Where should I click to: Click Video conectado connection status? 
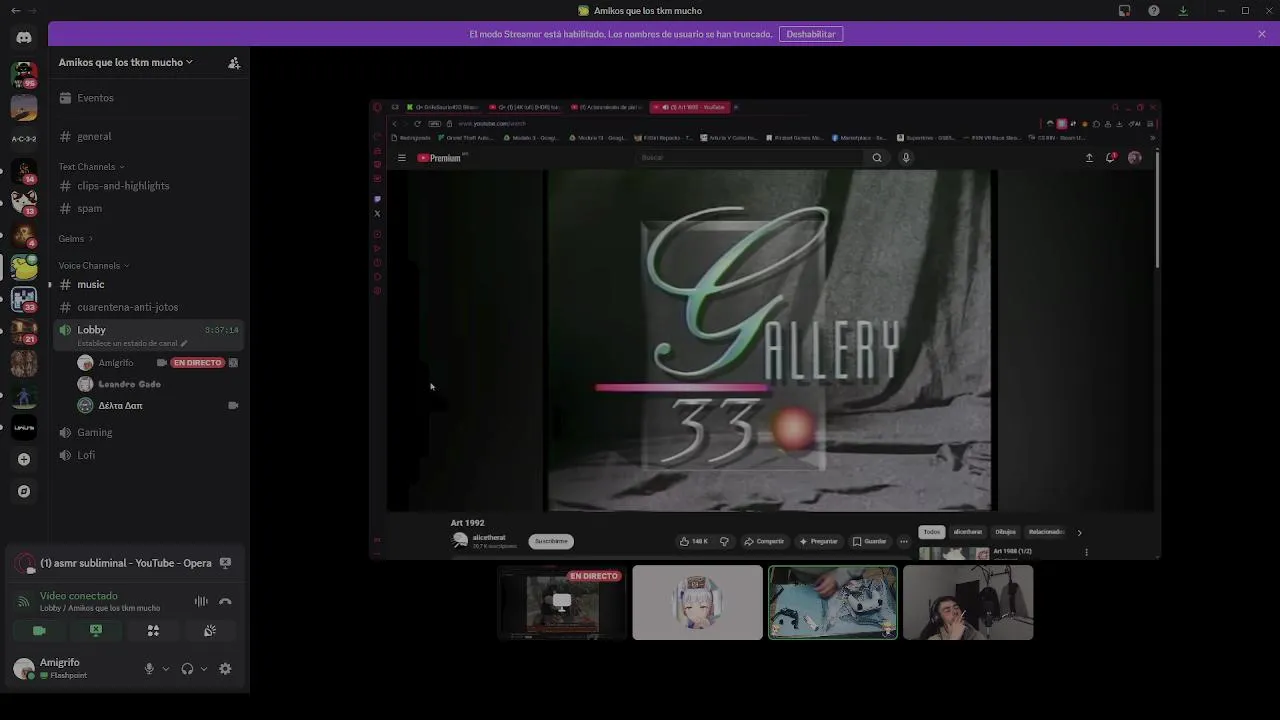point(79,596)
